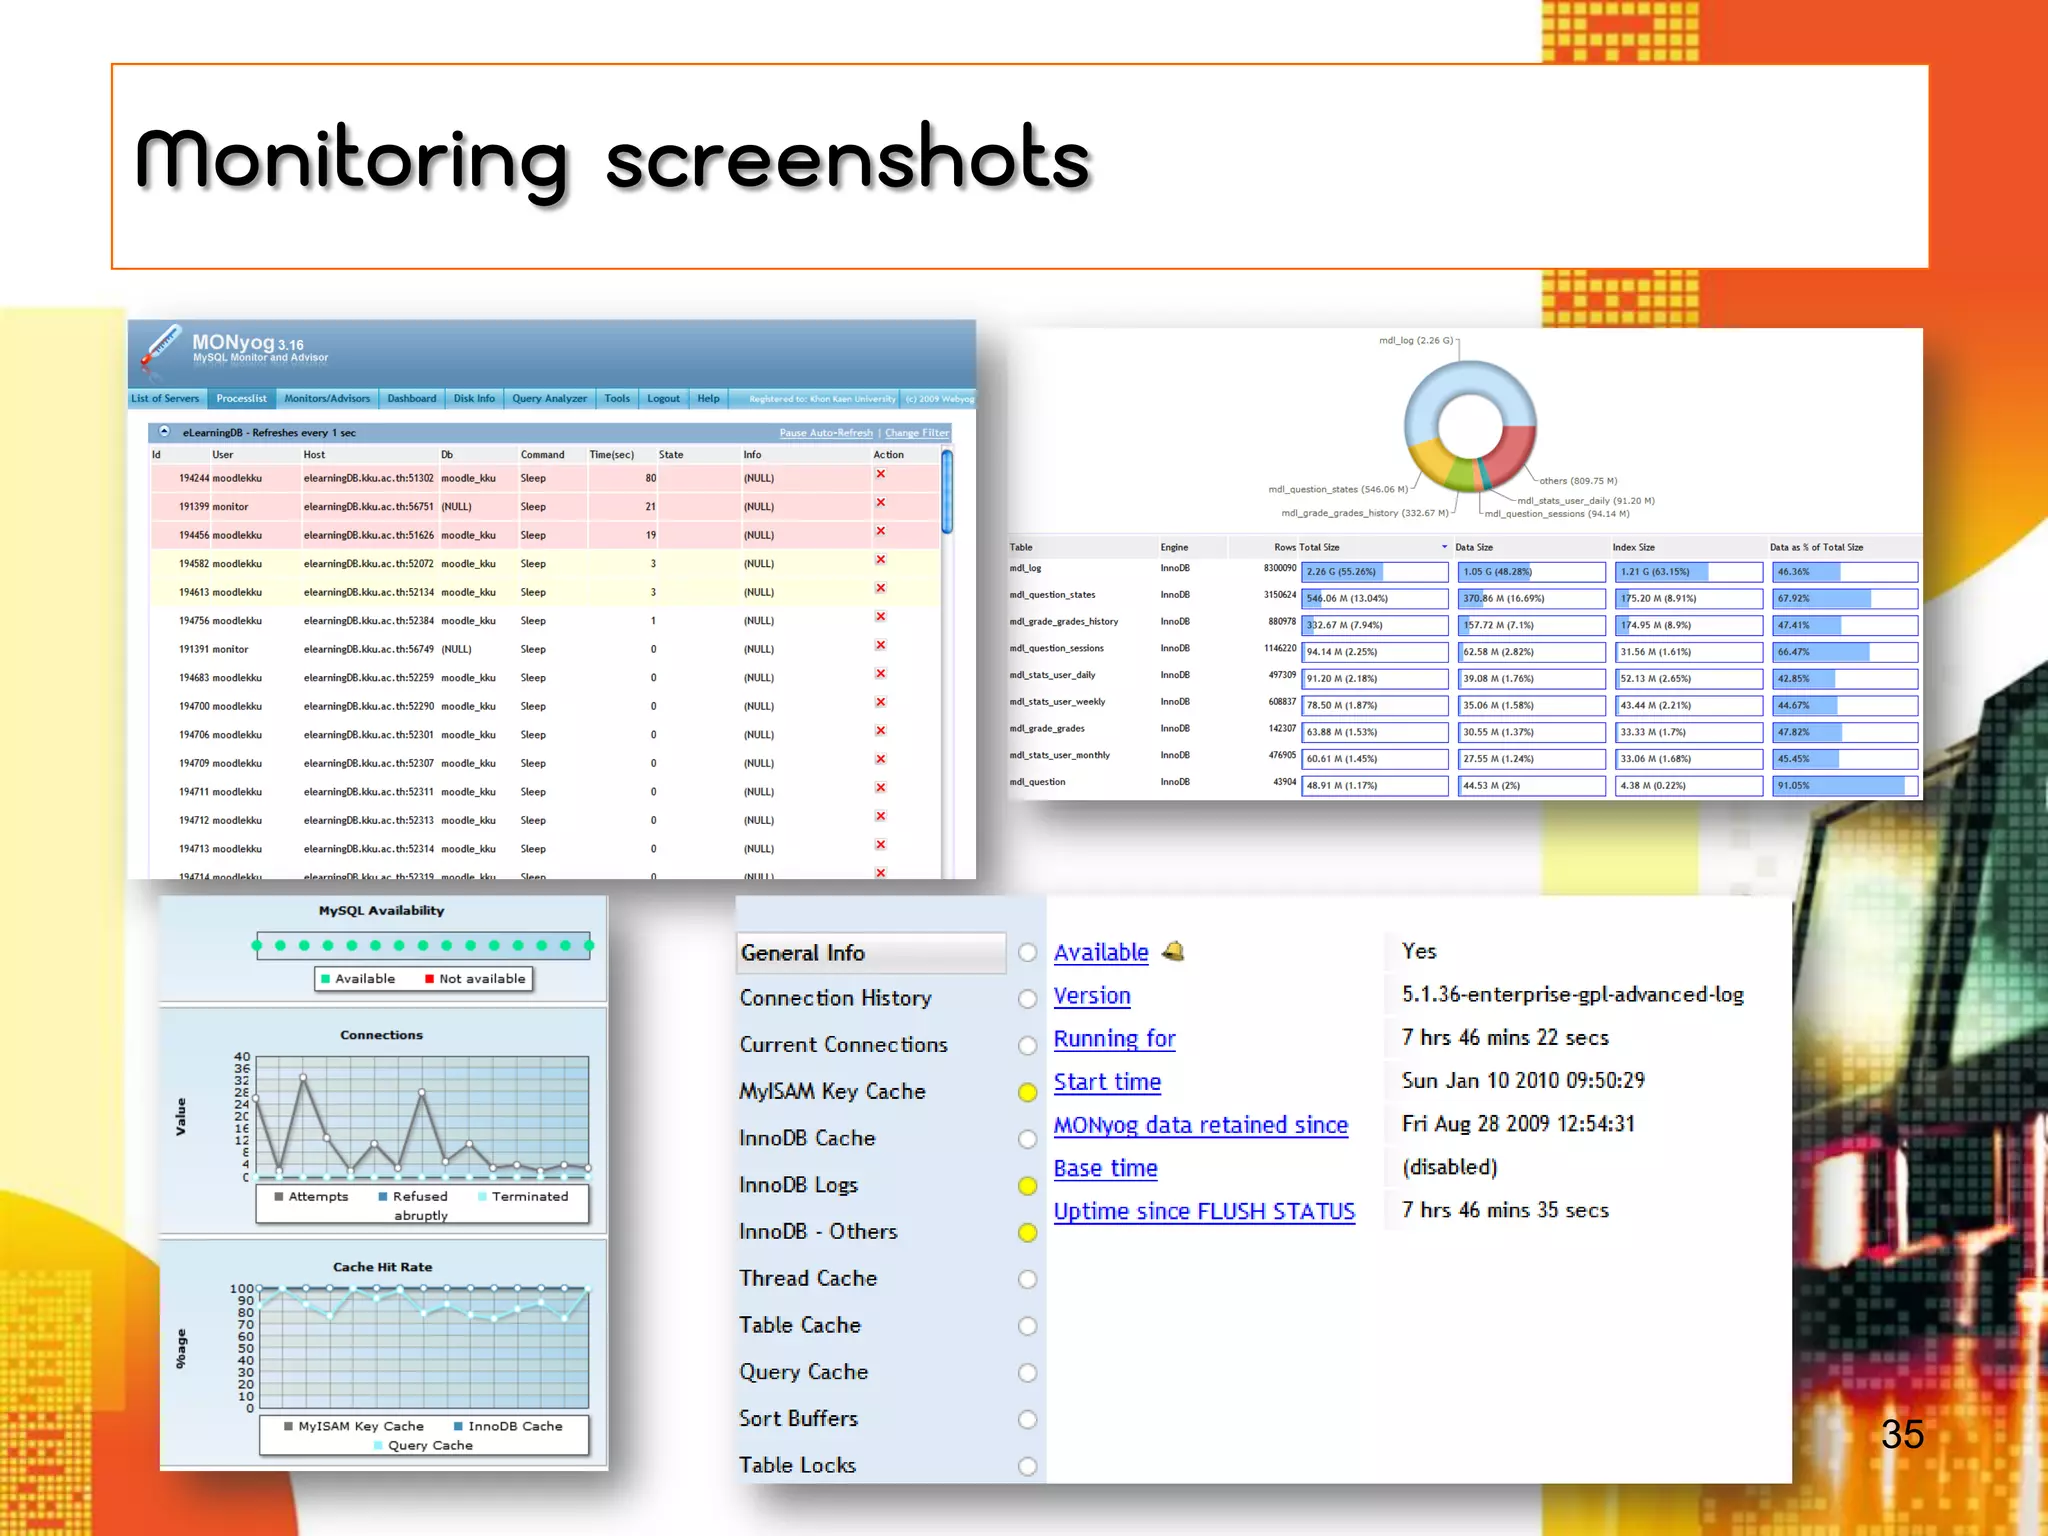Click the Rows Total Size sort arrow

[x=1444, y=547]
